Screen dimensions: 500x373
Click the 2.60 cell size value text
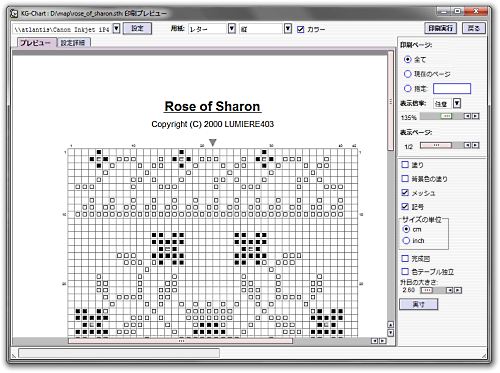point(409,290)
